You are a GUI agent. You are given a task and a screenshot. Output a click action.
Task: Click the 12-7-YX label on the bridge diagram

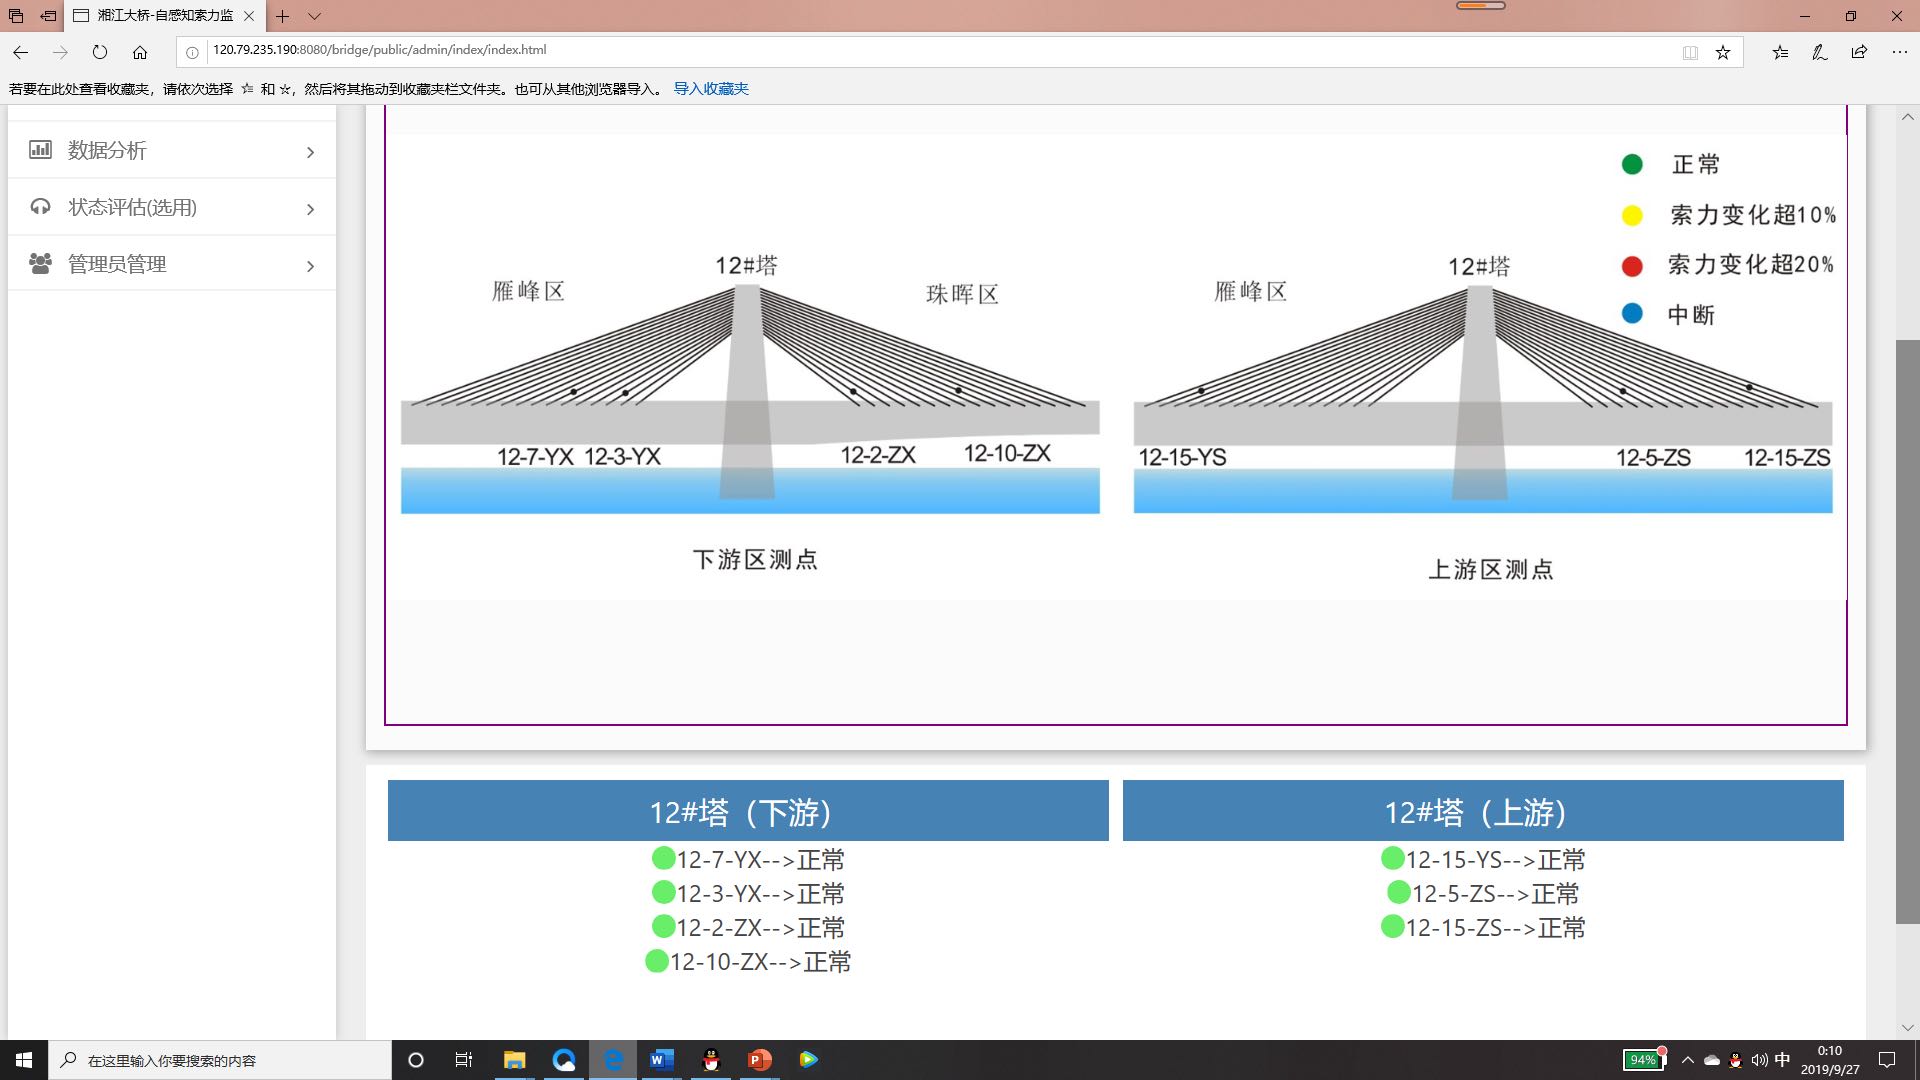[x=535, y=457]
